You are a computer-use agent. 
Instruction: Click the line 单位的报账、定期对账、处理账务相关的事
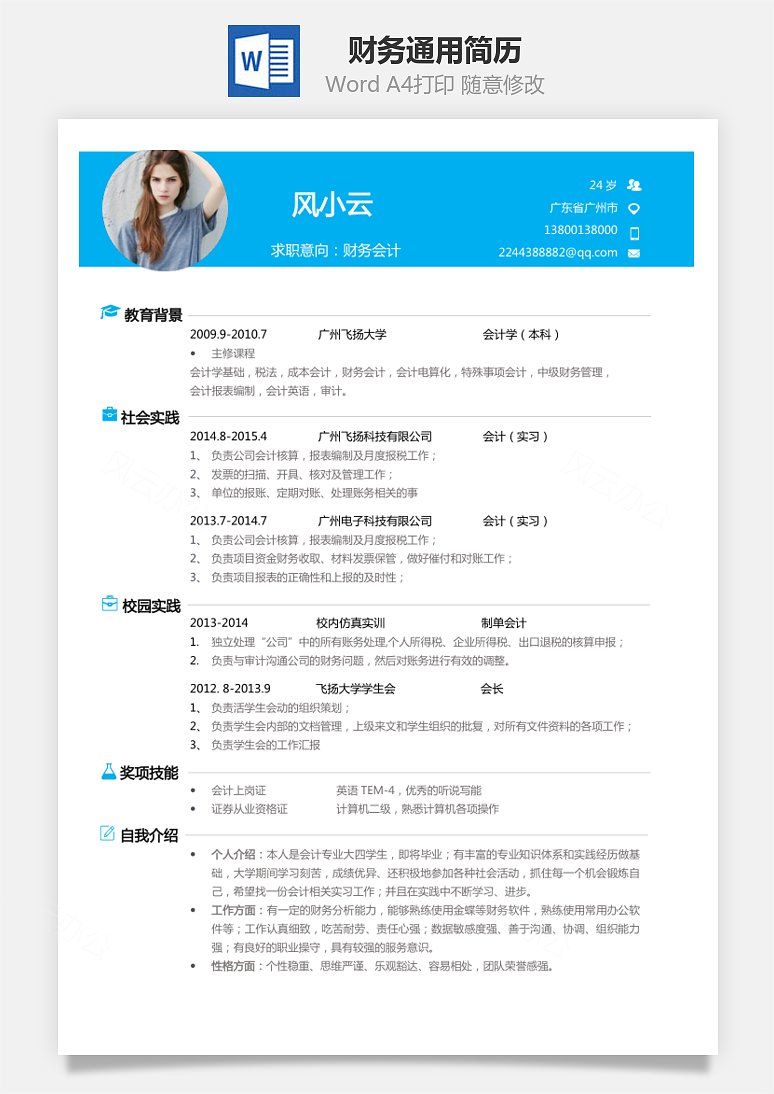click(315, 493)
